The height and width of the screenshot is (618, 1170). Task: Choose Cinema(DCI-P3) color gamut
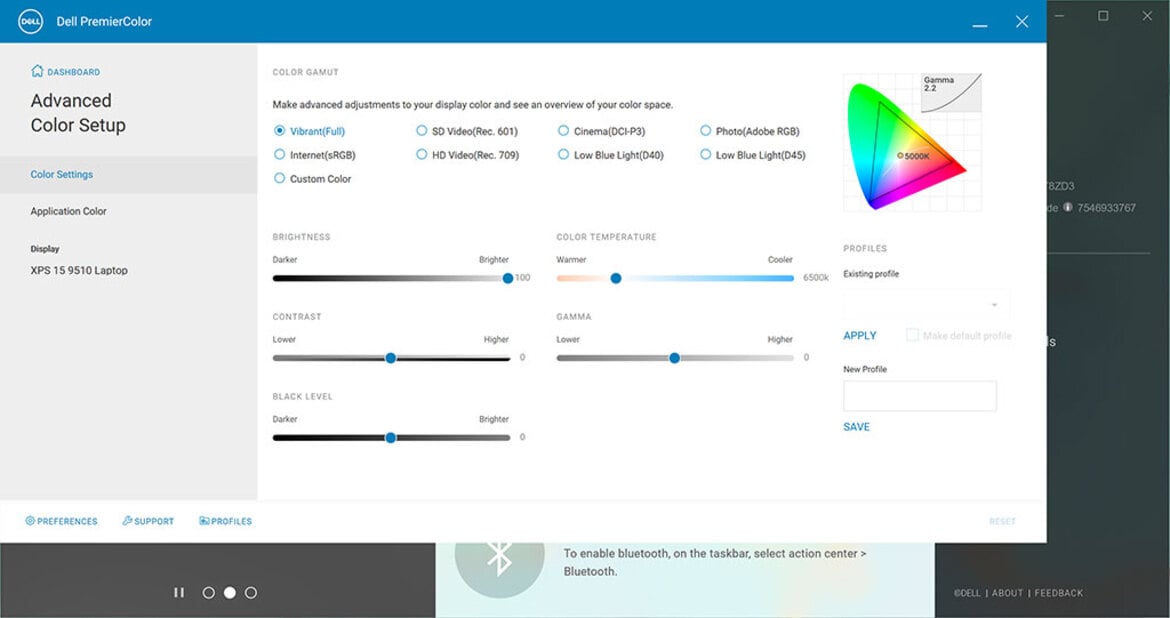[601, 131]
